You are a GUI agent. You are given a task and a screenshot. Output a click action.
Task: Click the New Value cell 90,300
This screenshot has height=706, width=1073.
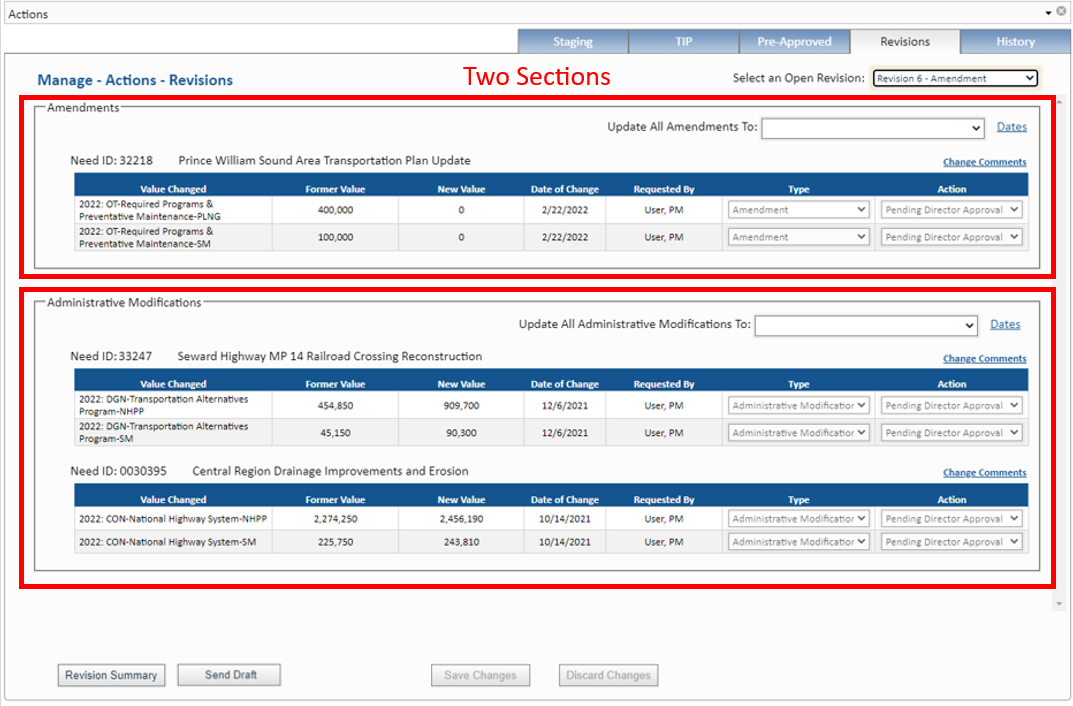[461, 433]
